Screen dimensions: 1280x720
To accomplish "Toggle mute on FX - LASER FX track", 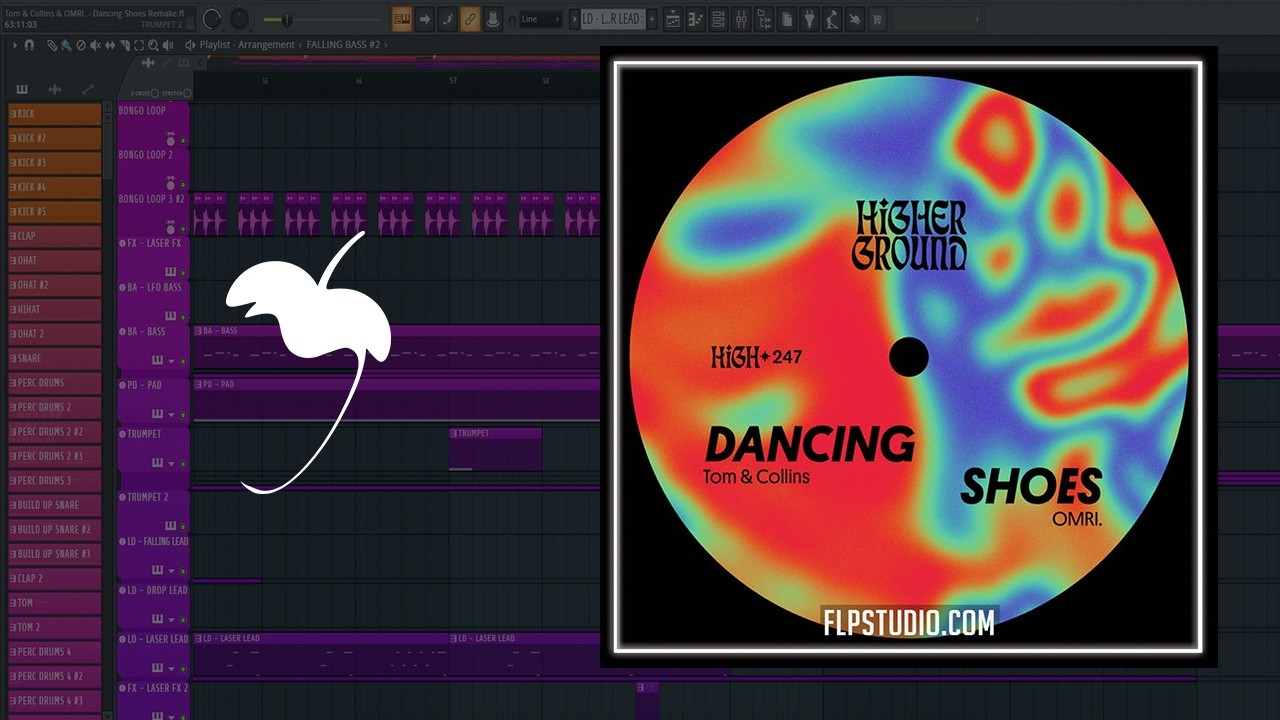I will pos(183,273).
